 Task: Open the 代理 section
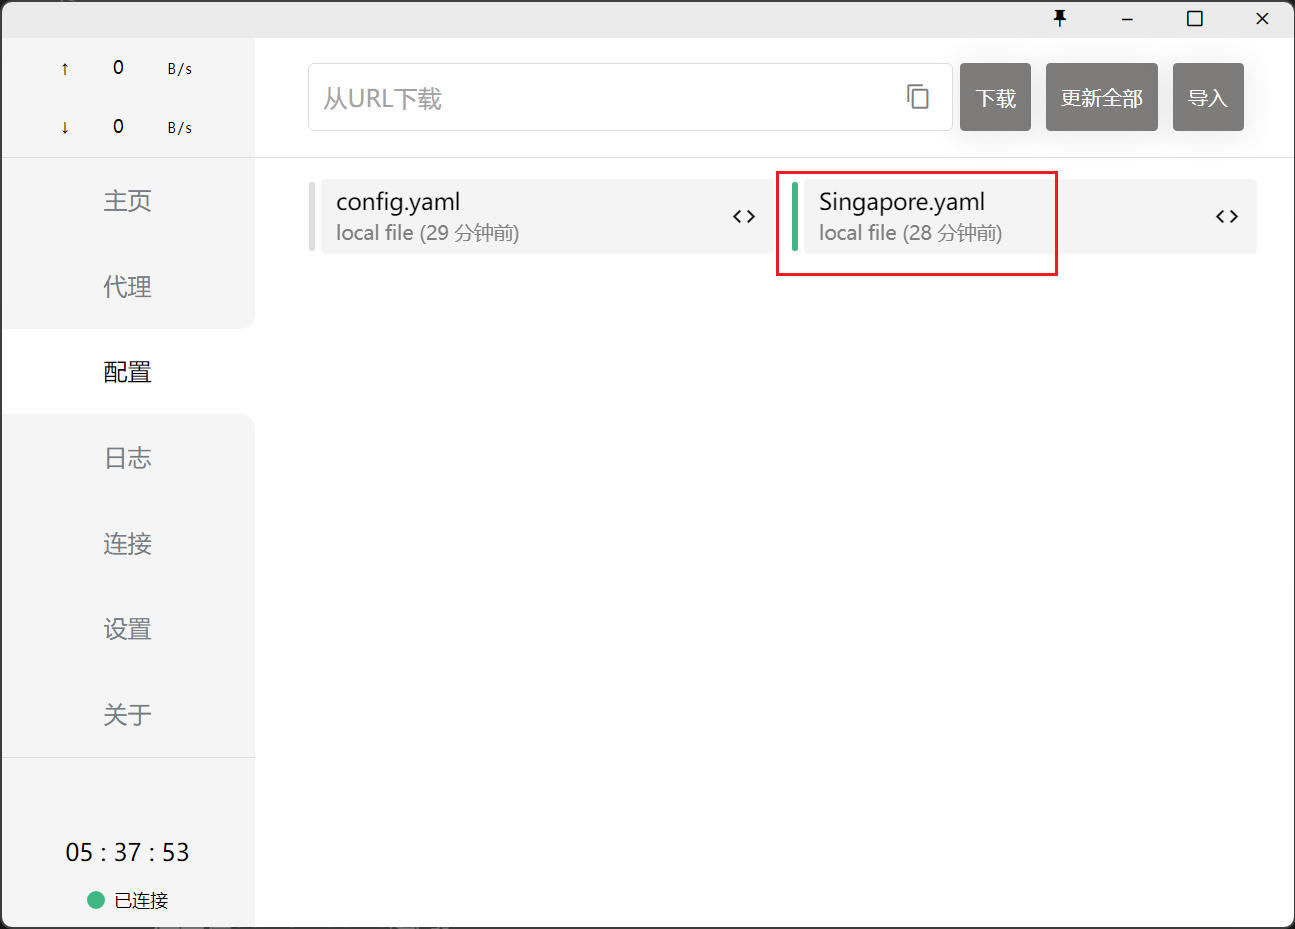[128, 287]
